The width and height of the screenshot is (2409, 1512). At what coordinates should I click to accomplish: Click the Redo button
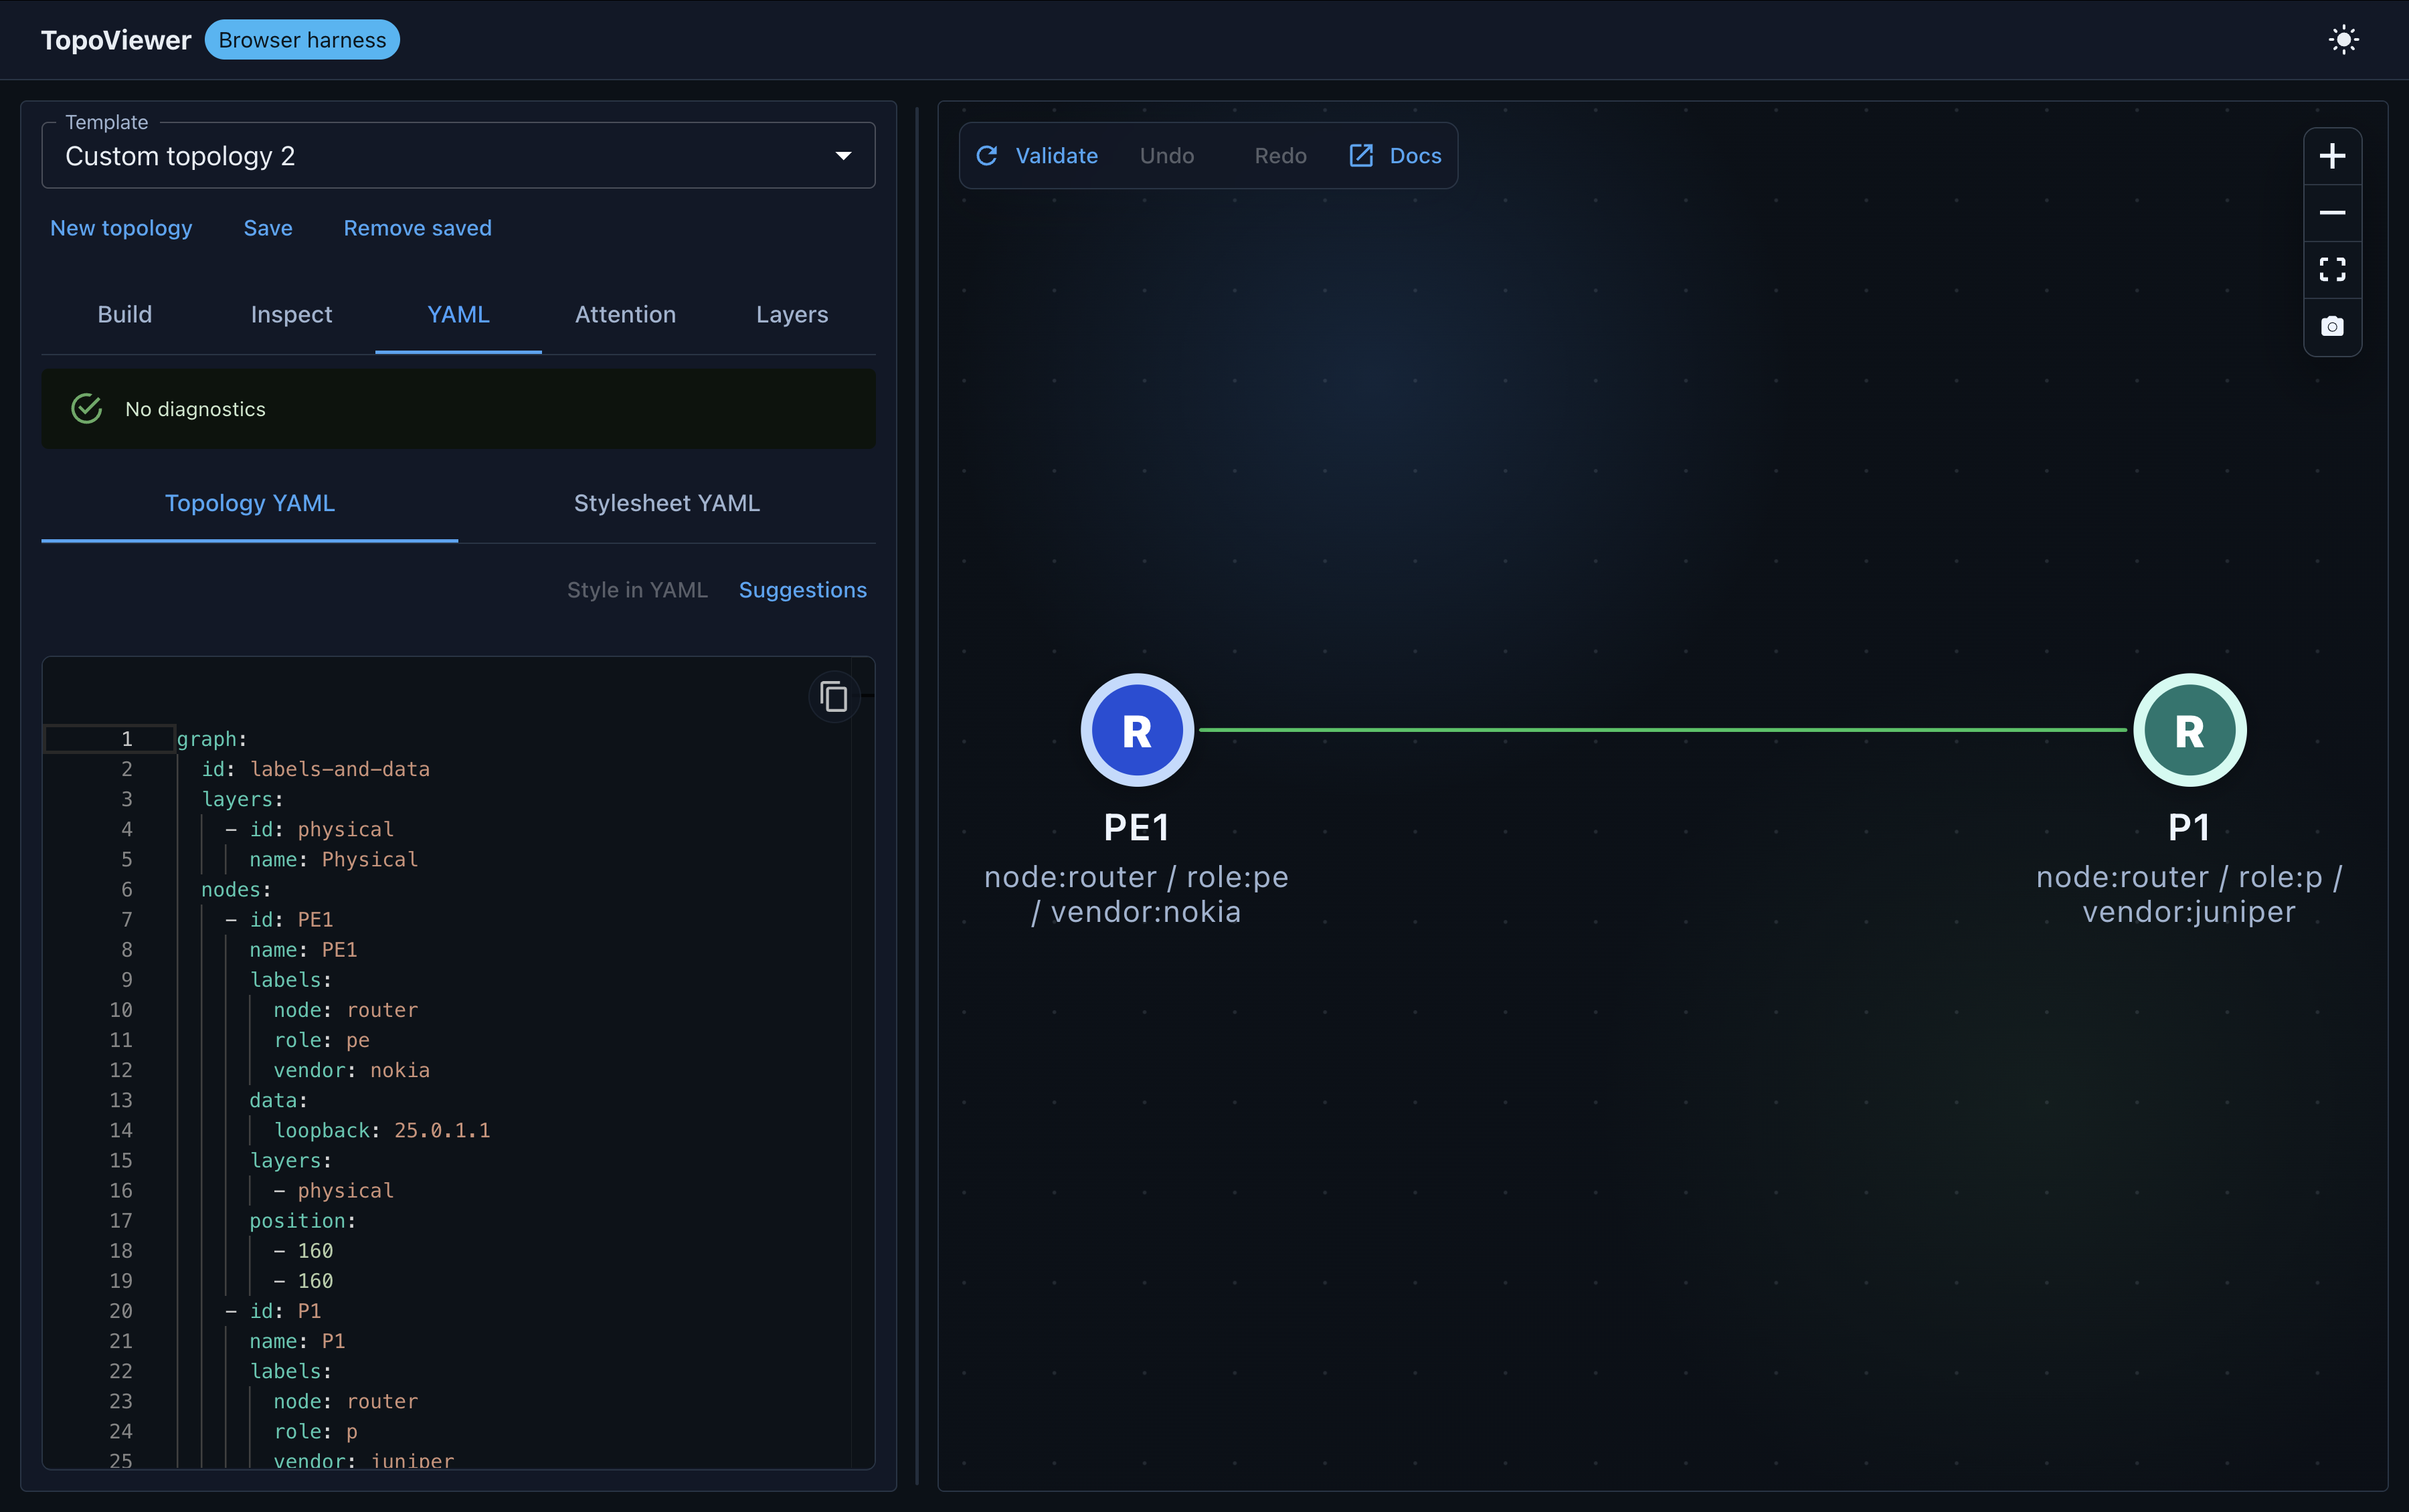click(x=1280, y=156)
